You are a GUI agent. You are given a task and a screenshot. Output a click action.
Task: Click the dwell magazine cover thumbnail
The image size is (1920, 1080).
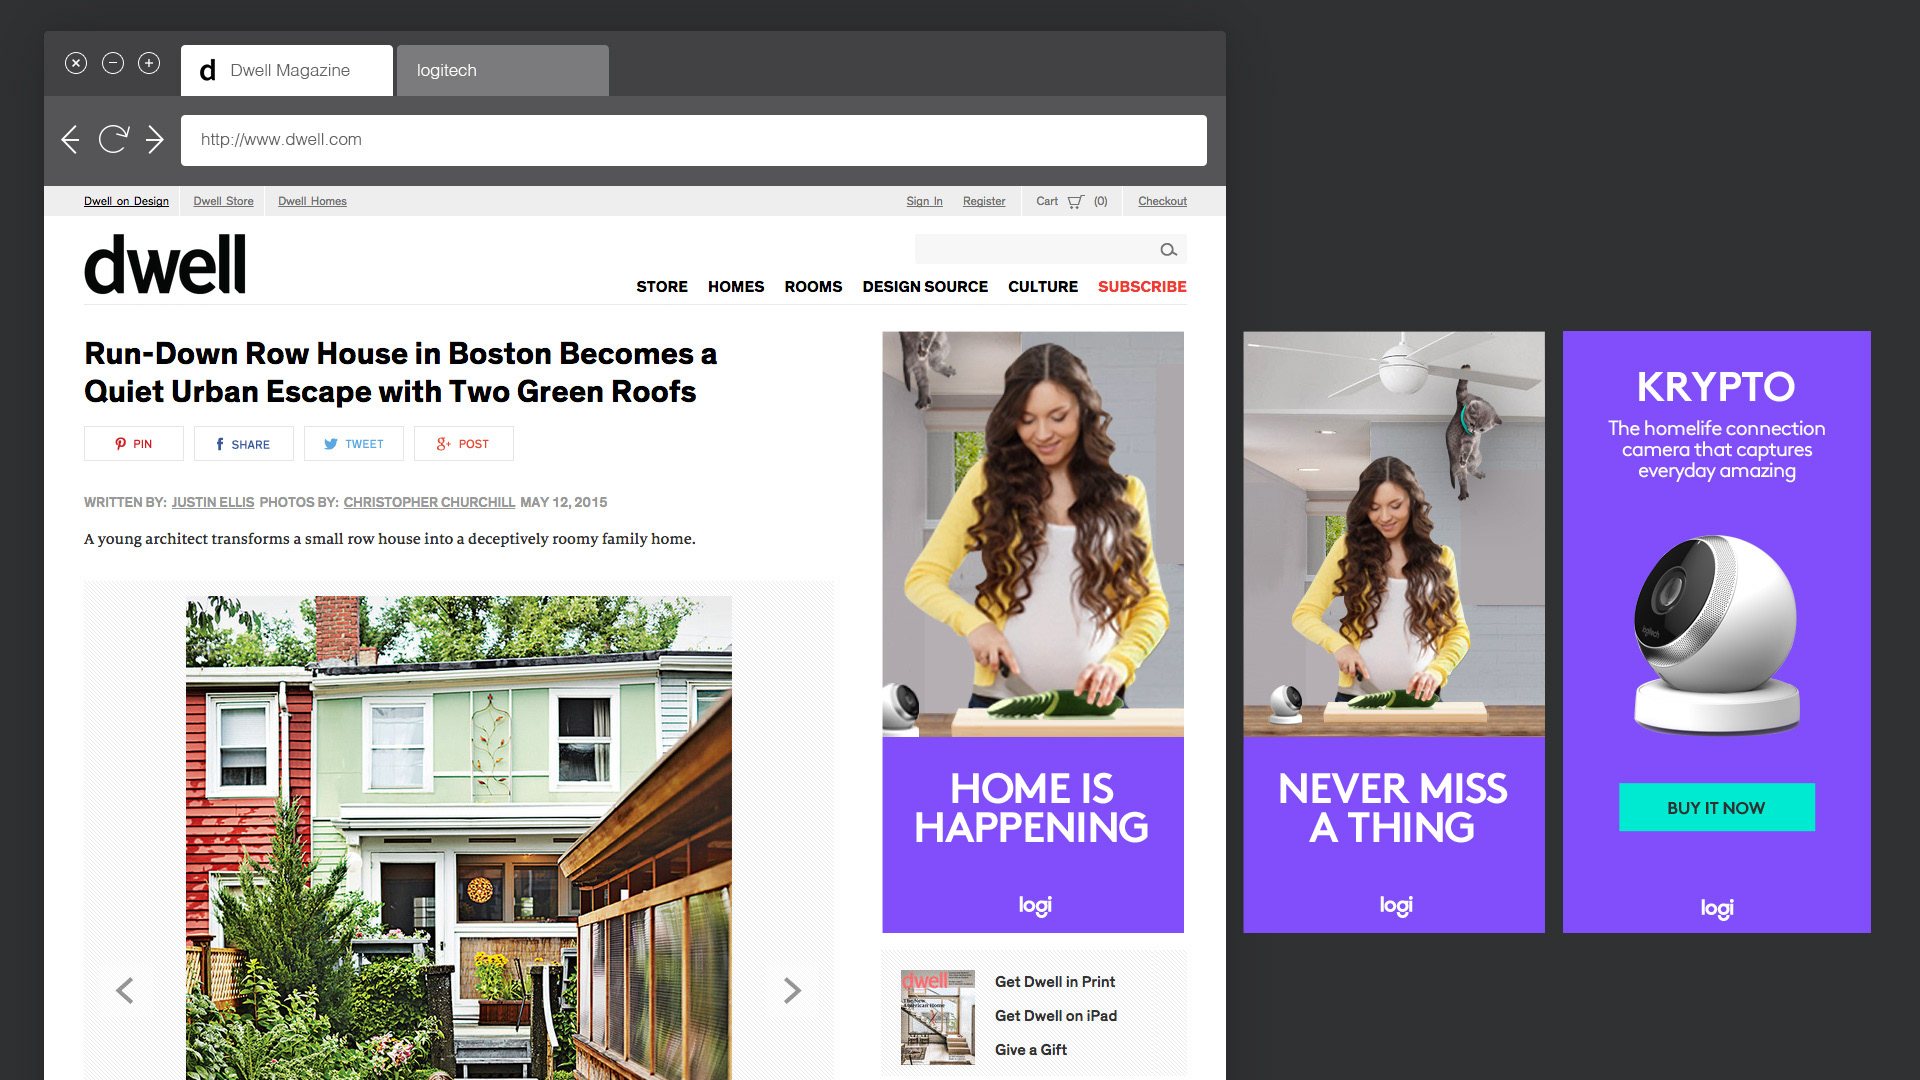(x=937, y=1017)
